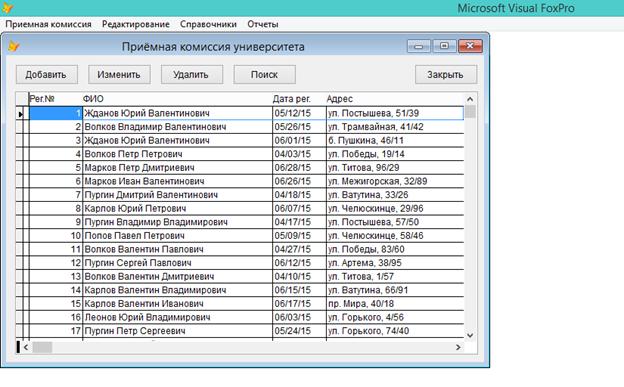Click the address cell ул. Горького, 4/56
The width and height of the screenshot is (624, 387).
coord(395,317)
